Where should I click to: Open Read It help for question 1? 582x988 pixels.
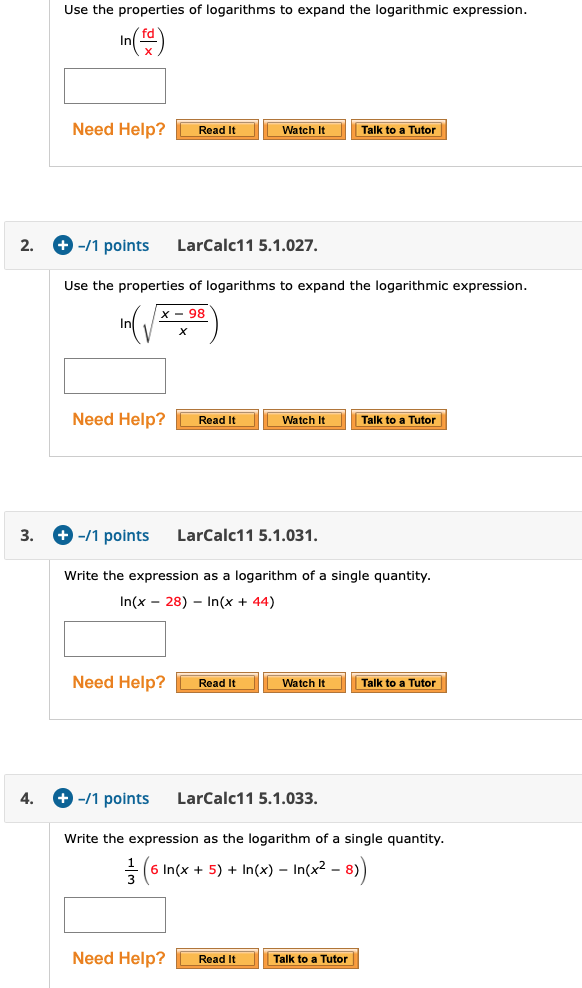pos(217,129)
